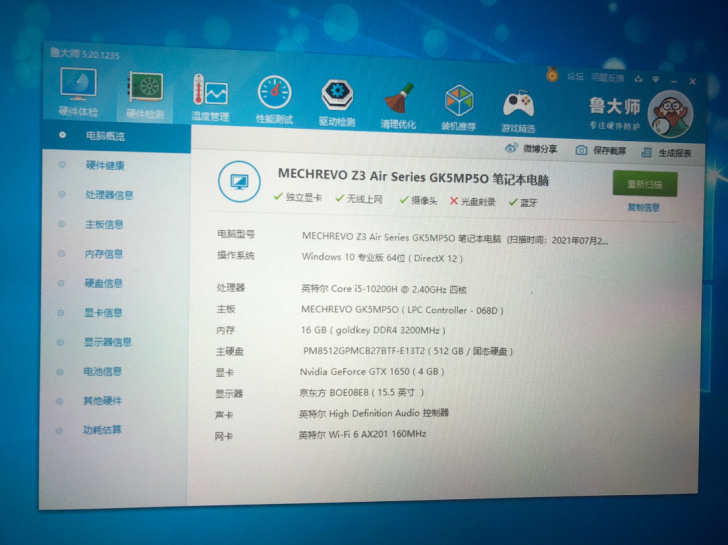The image size is (728, 545).
Task: Click the Nvidia GeForce GTX 1650 value
Action: (x=372, y=371)
